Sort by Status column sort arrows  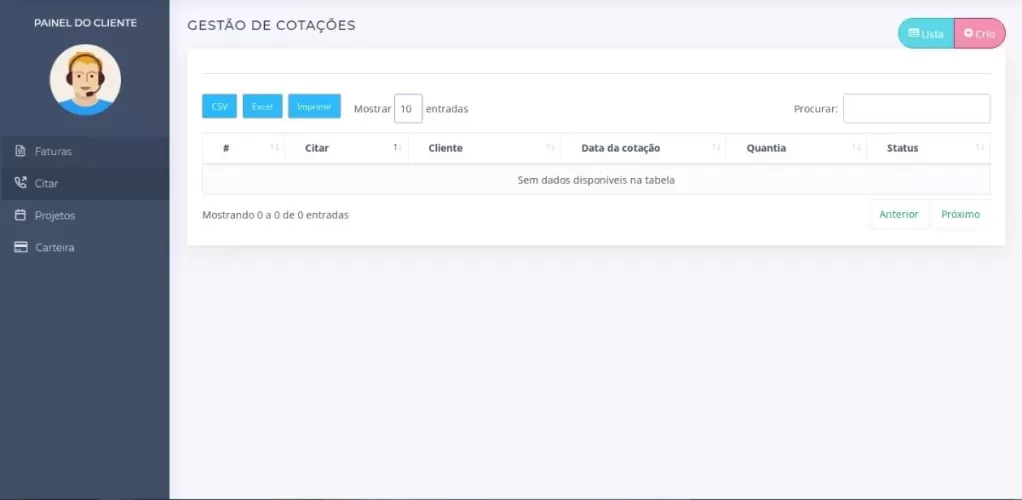[x=980, y=148]
